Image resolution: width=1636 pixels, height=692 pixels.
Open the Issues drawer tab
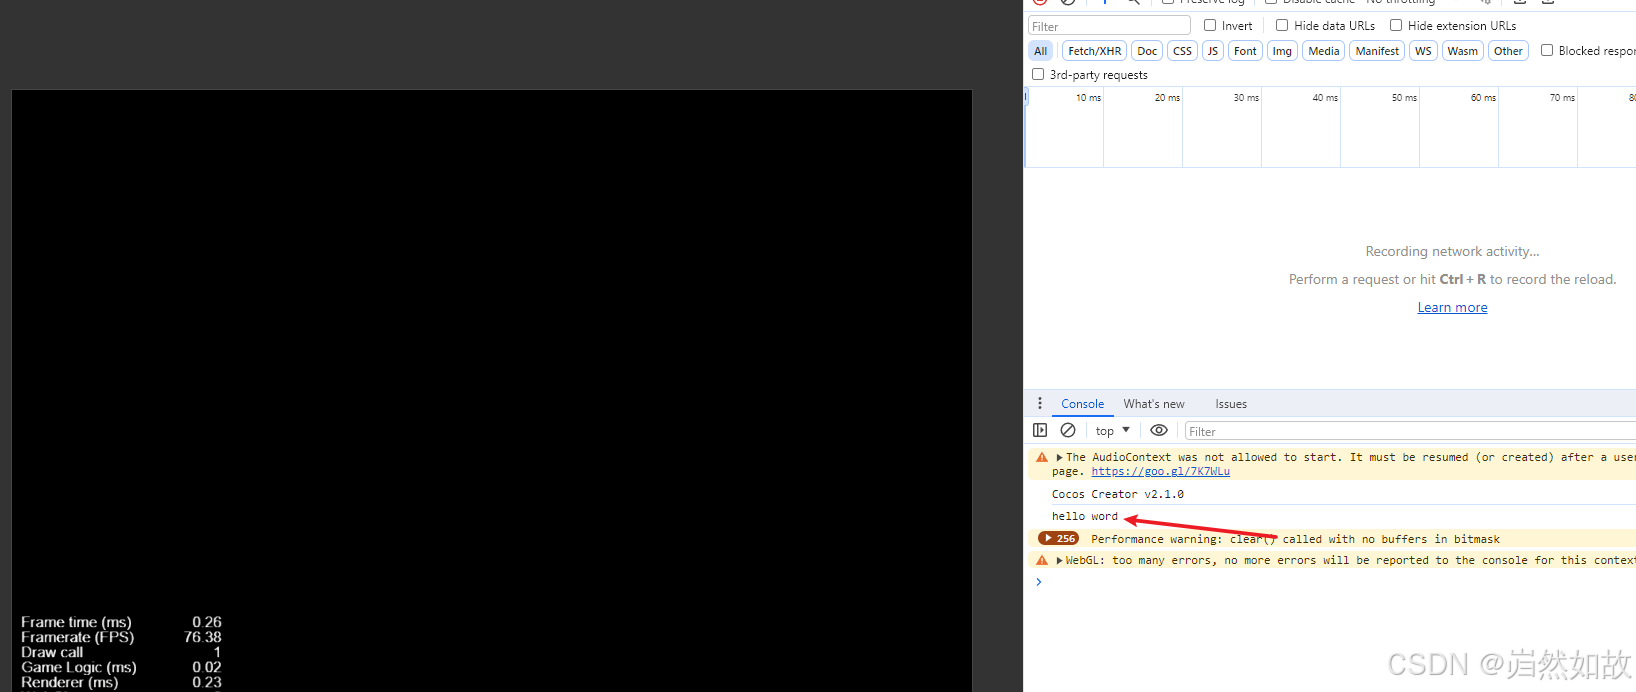pos(1231,404)
